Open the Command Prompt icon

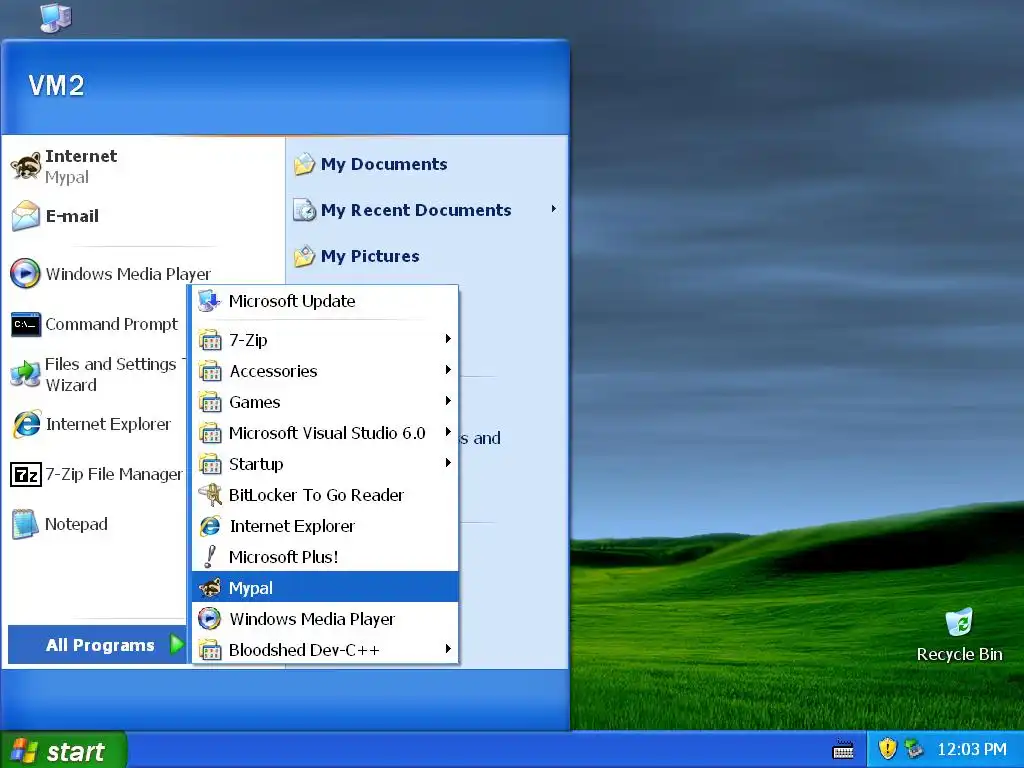(25, 325)
